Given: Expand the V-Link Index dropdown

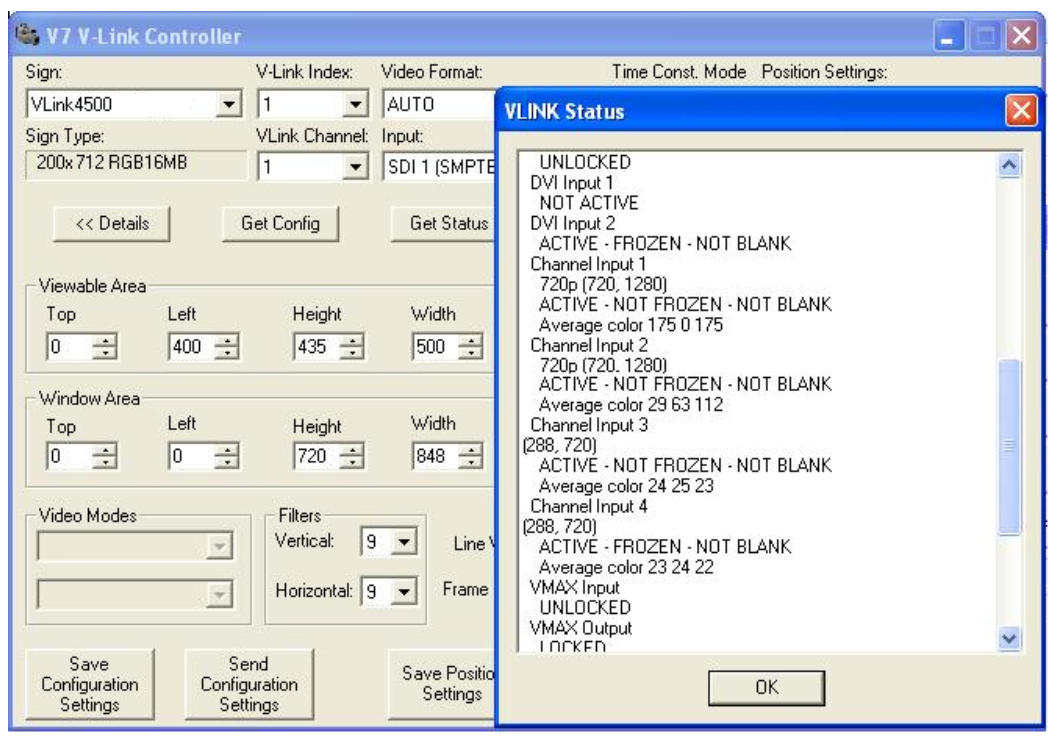Looking at the screenshot, I should (x=353, y=107).
